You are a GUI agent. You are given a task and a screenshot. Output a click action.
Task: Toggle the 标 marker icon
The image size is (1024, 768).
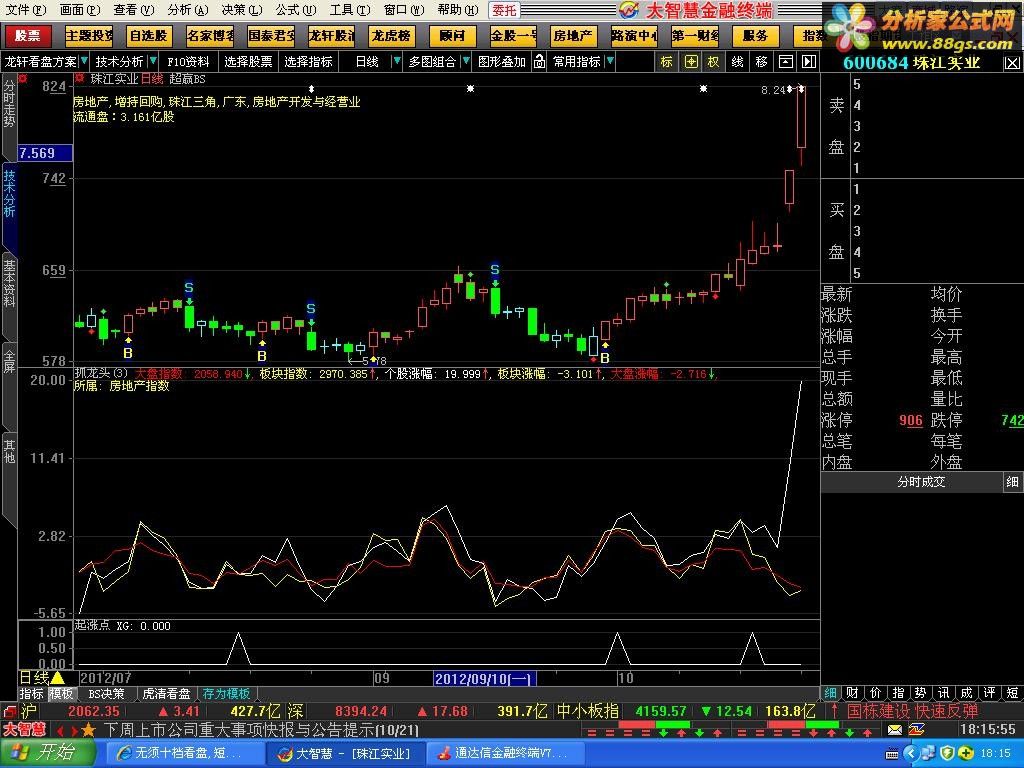pos(666,62)
